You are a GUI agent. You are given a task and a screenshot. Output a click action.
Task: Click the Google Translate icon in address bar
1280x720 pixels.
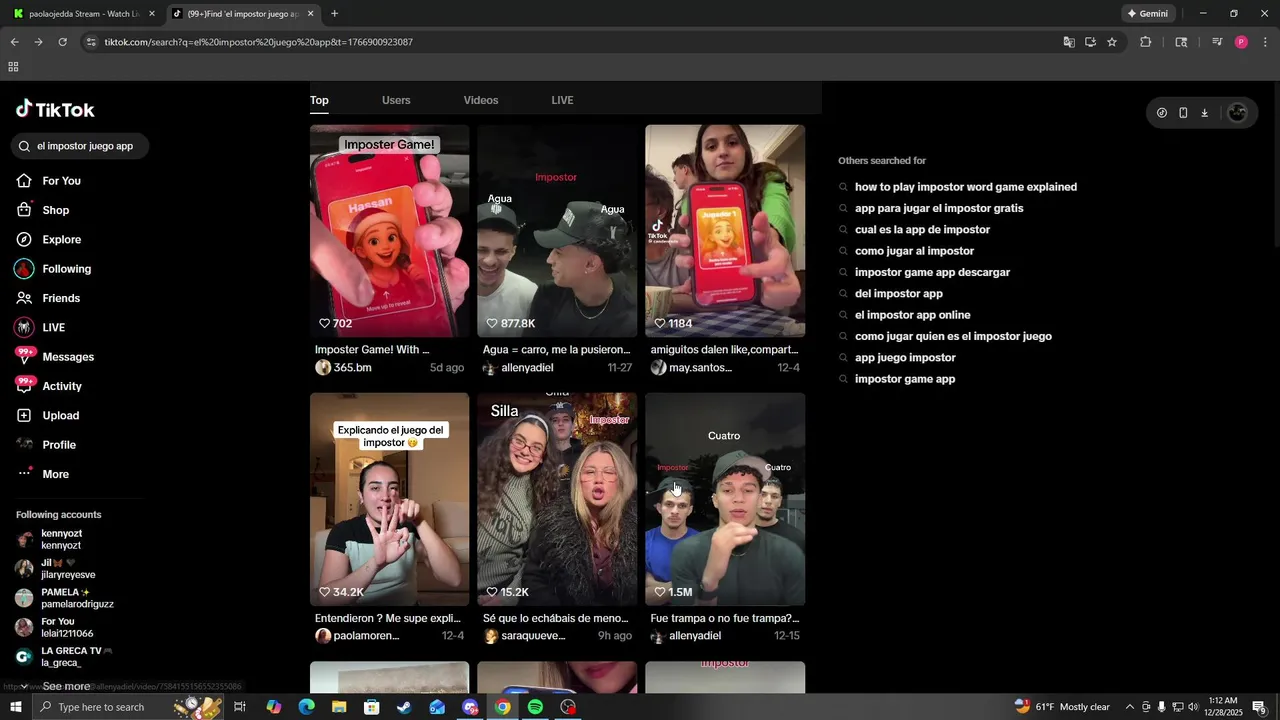coord(1069,42)
